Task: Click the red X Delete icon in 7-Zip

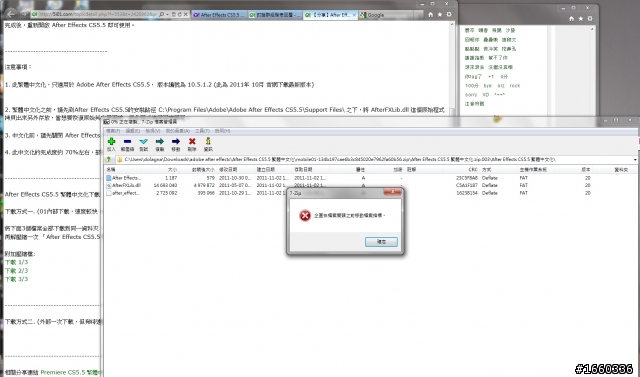Action: 192,141
